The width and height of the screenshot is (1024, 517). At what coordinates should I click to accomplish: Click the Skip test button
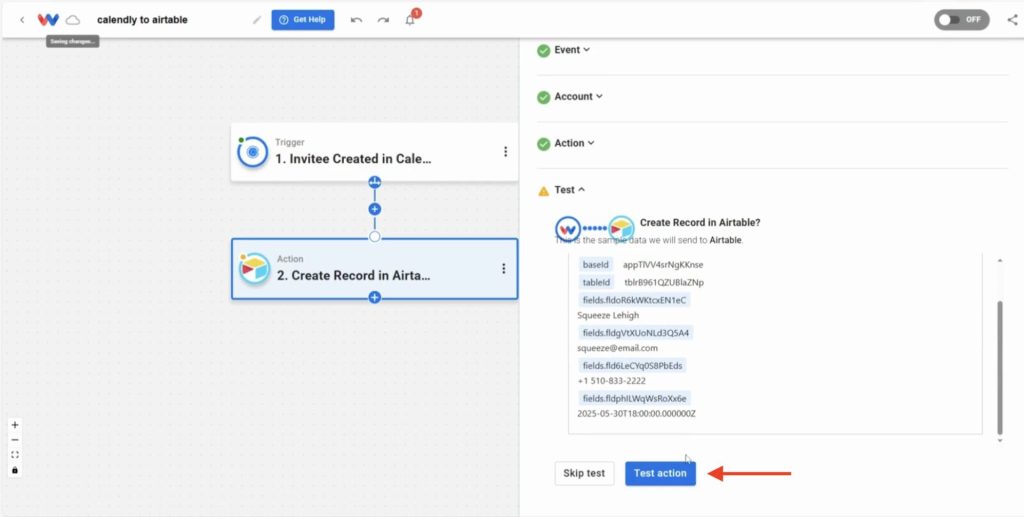[x=584, y=473]
